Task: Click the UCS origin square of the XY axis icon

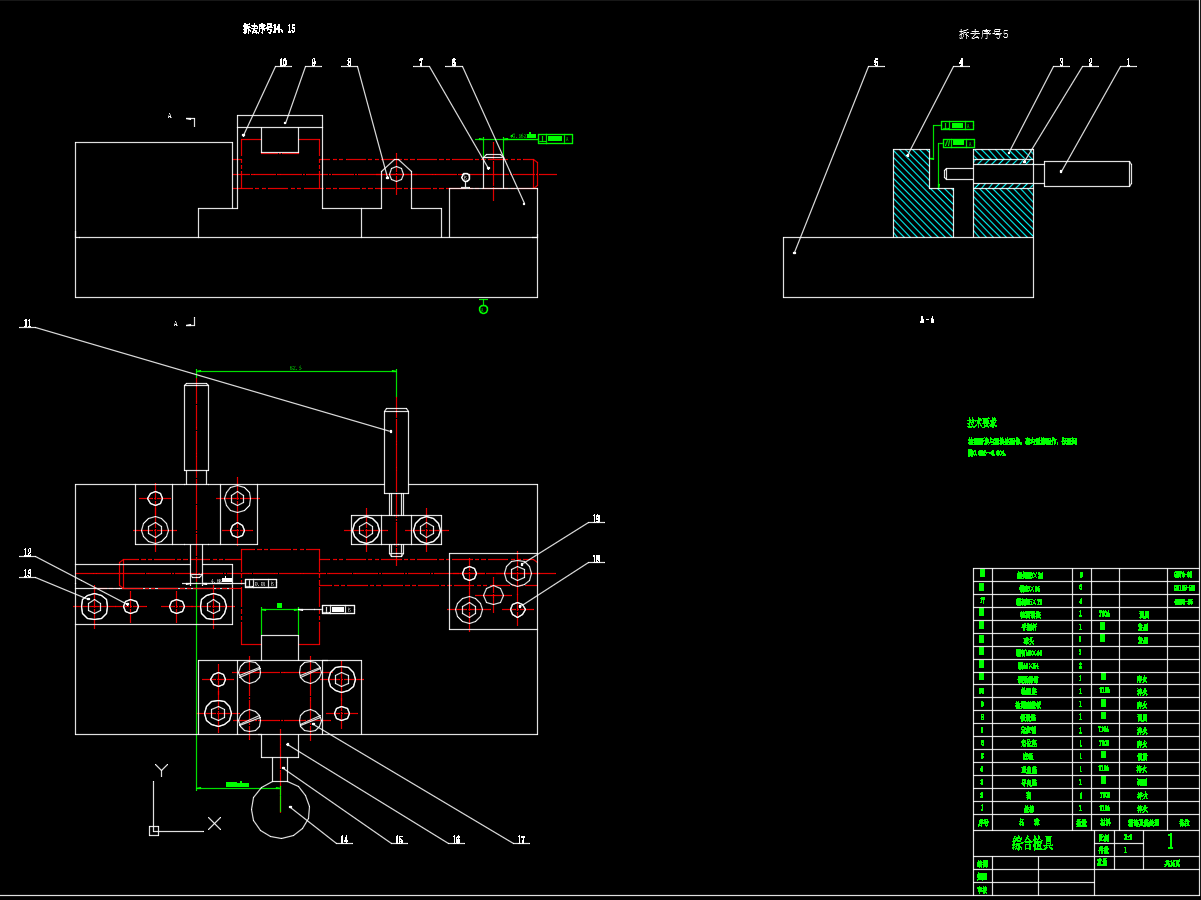Action: click(x=154, y=830)
